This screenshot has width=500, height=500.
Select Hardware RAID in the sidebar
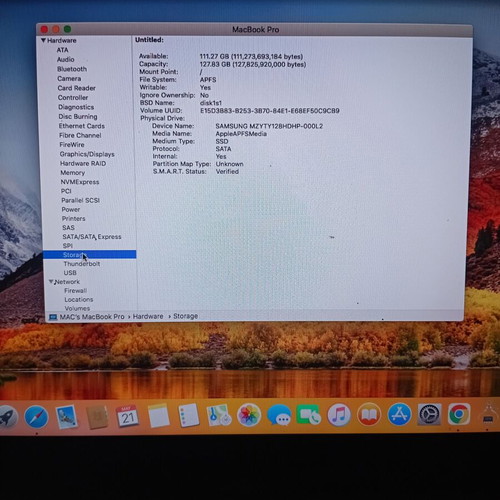[x=83, y=163]
